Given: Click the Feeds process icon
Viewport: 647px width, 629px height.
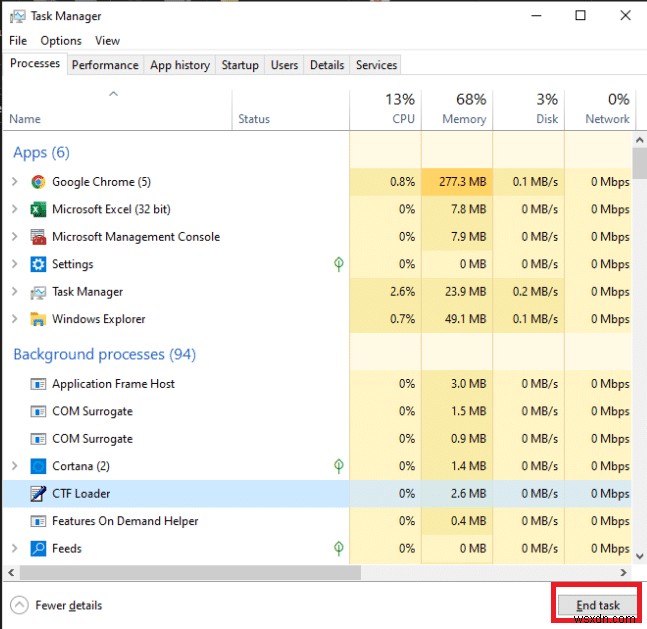Looking at the screenshot, I should pyautogui.click(x=38, y=549).
